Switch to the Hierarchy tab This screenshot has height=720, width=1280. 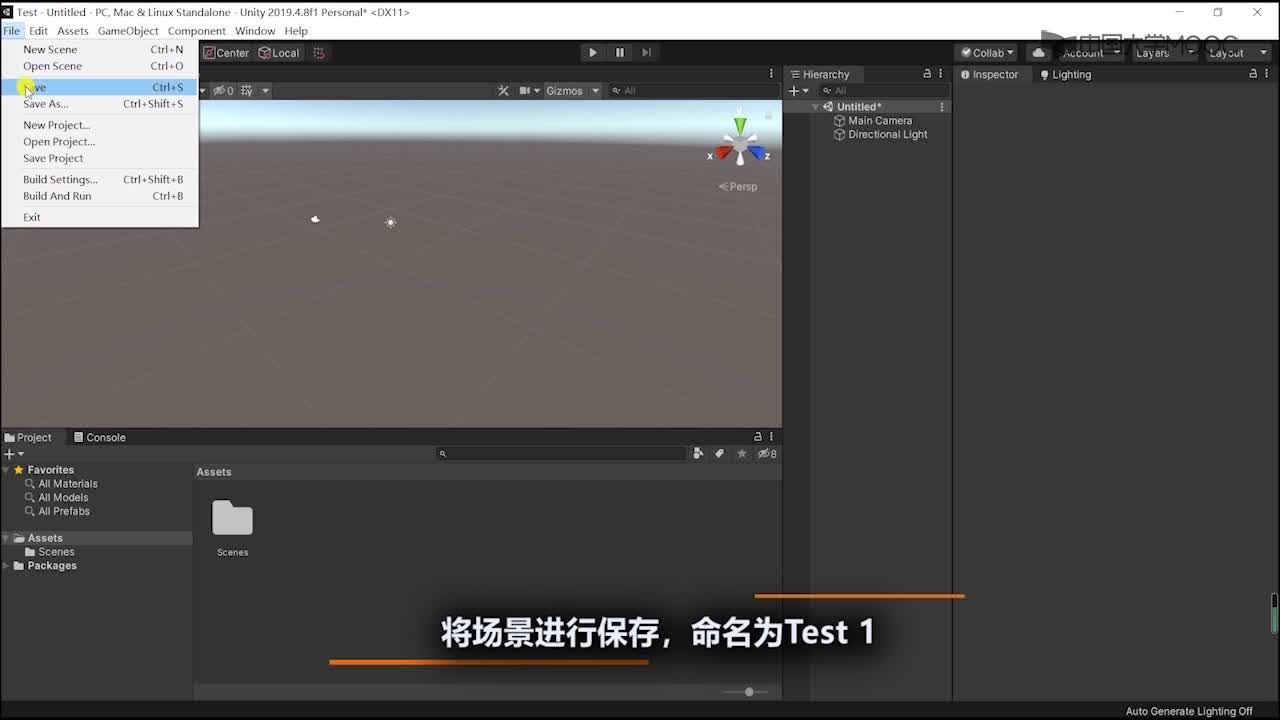(x=819, y=74)
